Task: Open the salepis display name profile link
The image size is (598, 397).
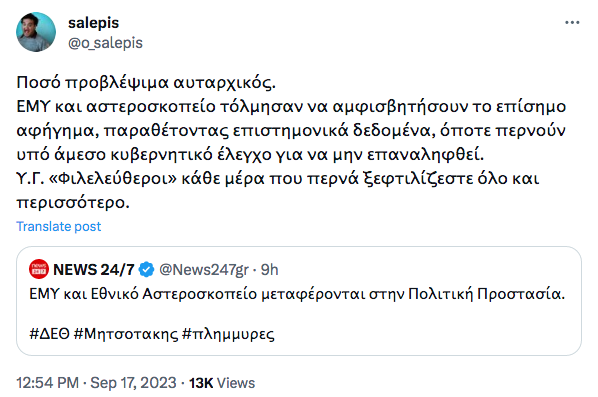Action: click(93, 23)
